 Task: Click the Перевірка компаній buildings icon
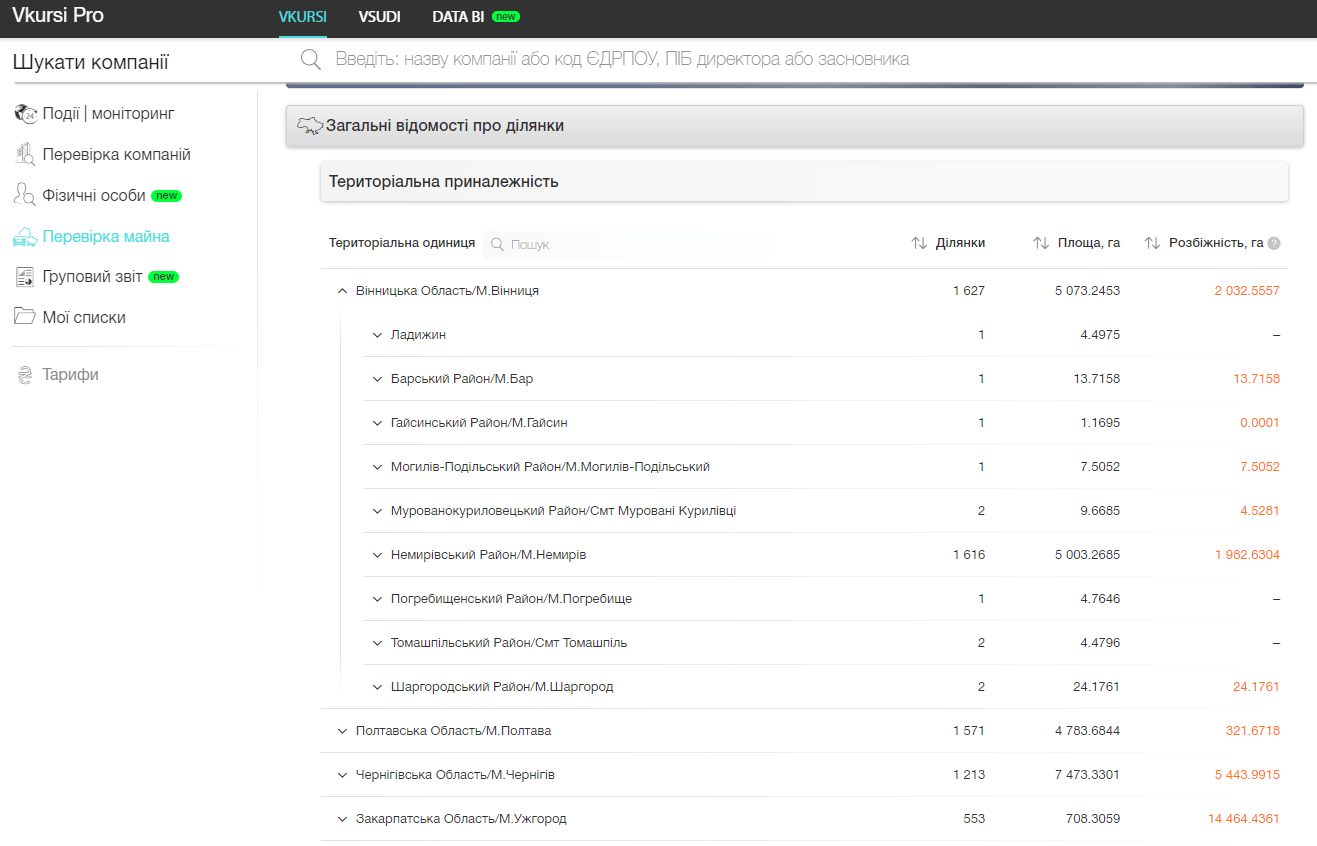coord(25,155)
